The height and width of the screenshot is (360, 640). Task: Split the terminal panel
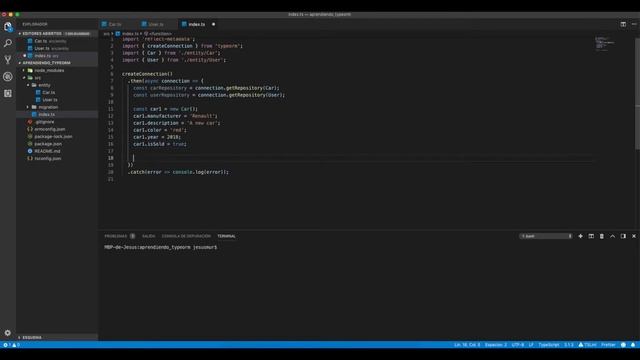pos(591,236)
